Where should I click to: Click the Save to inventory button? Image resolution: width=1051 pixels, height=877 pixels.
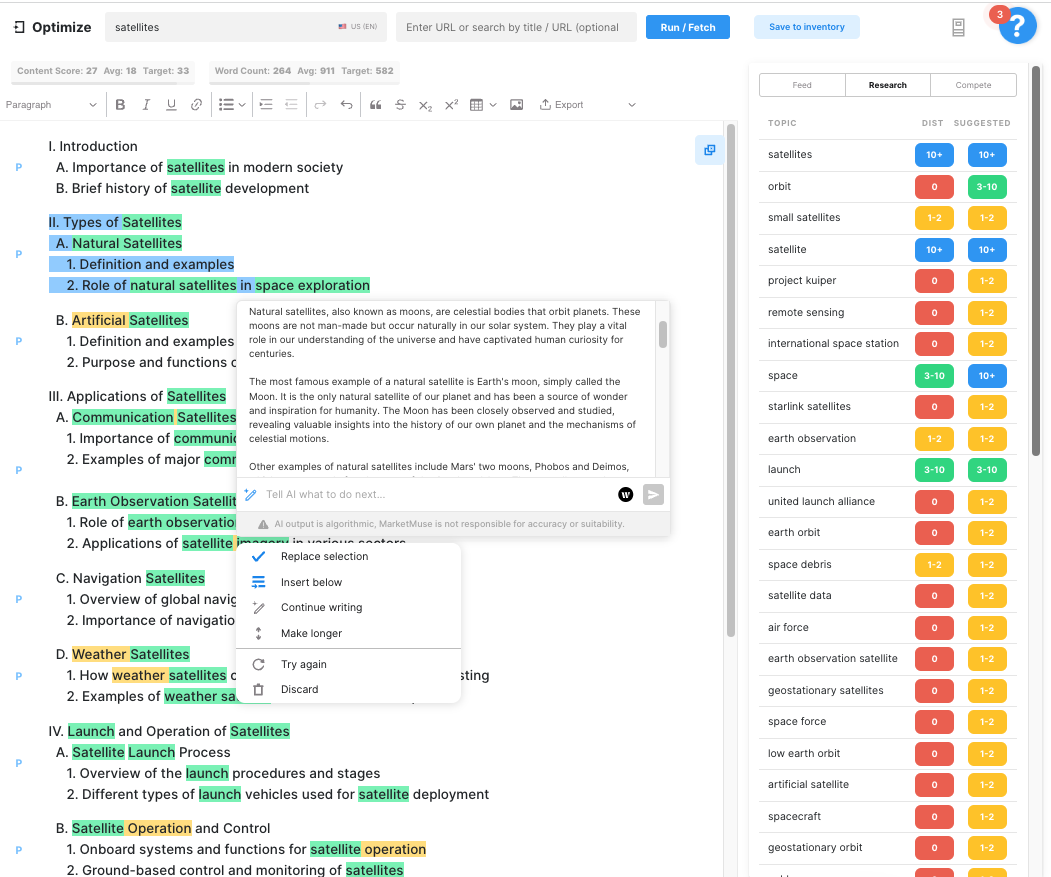coord(806,27)
